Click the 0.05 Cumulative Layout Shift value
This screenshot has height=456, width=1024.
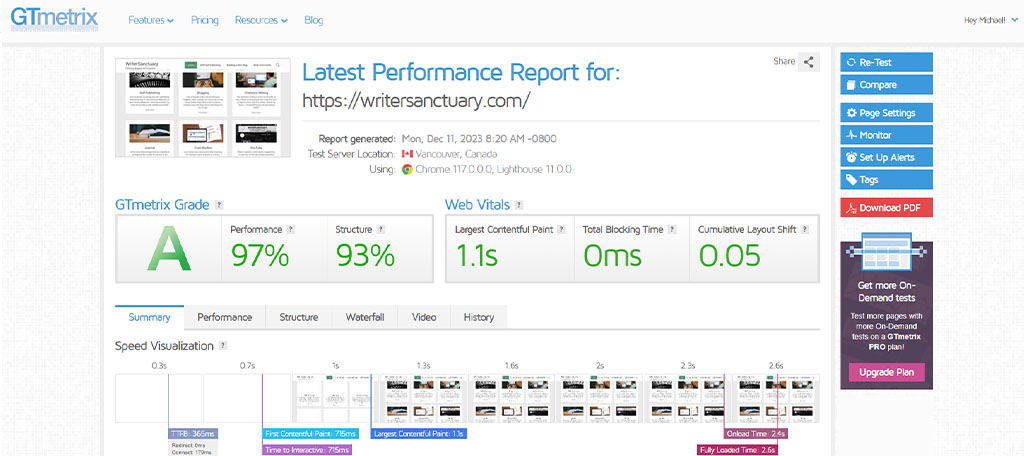(x=729, y=255)
